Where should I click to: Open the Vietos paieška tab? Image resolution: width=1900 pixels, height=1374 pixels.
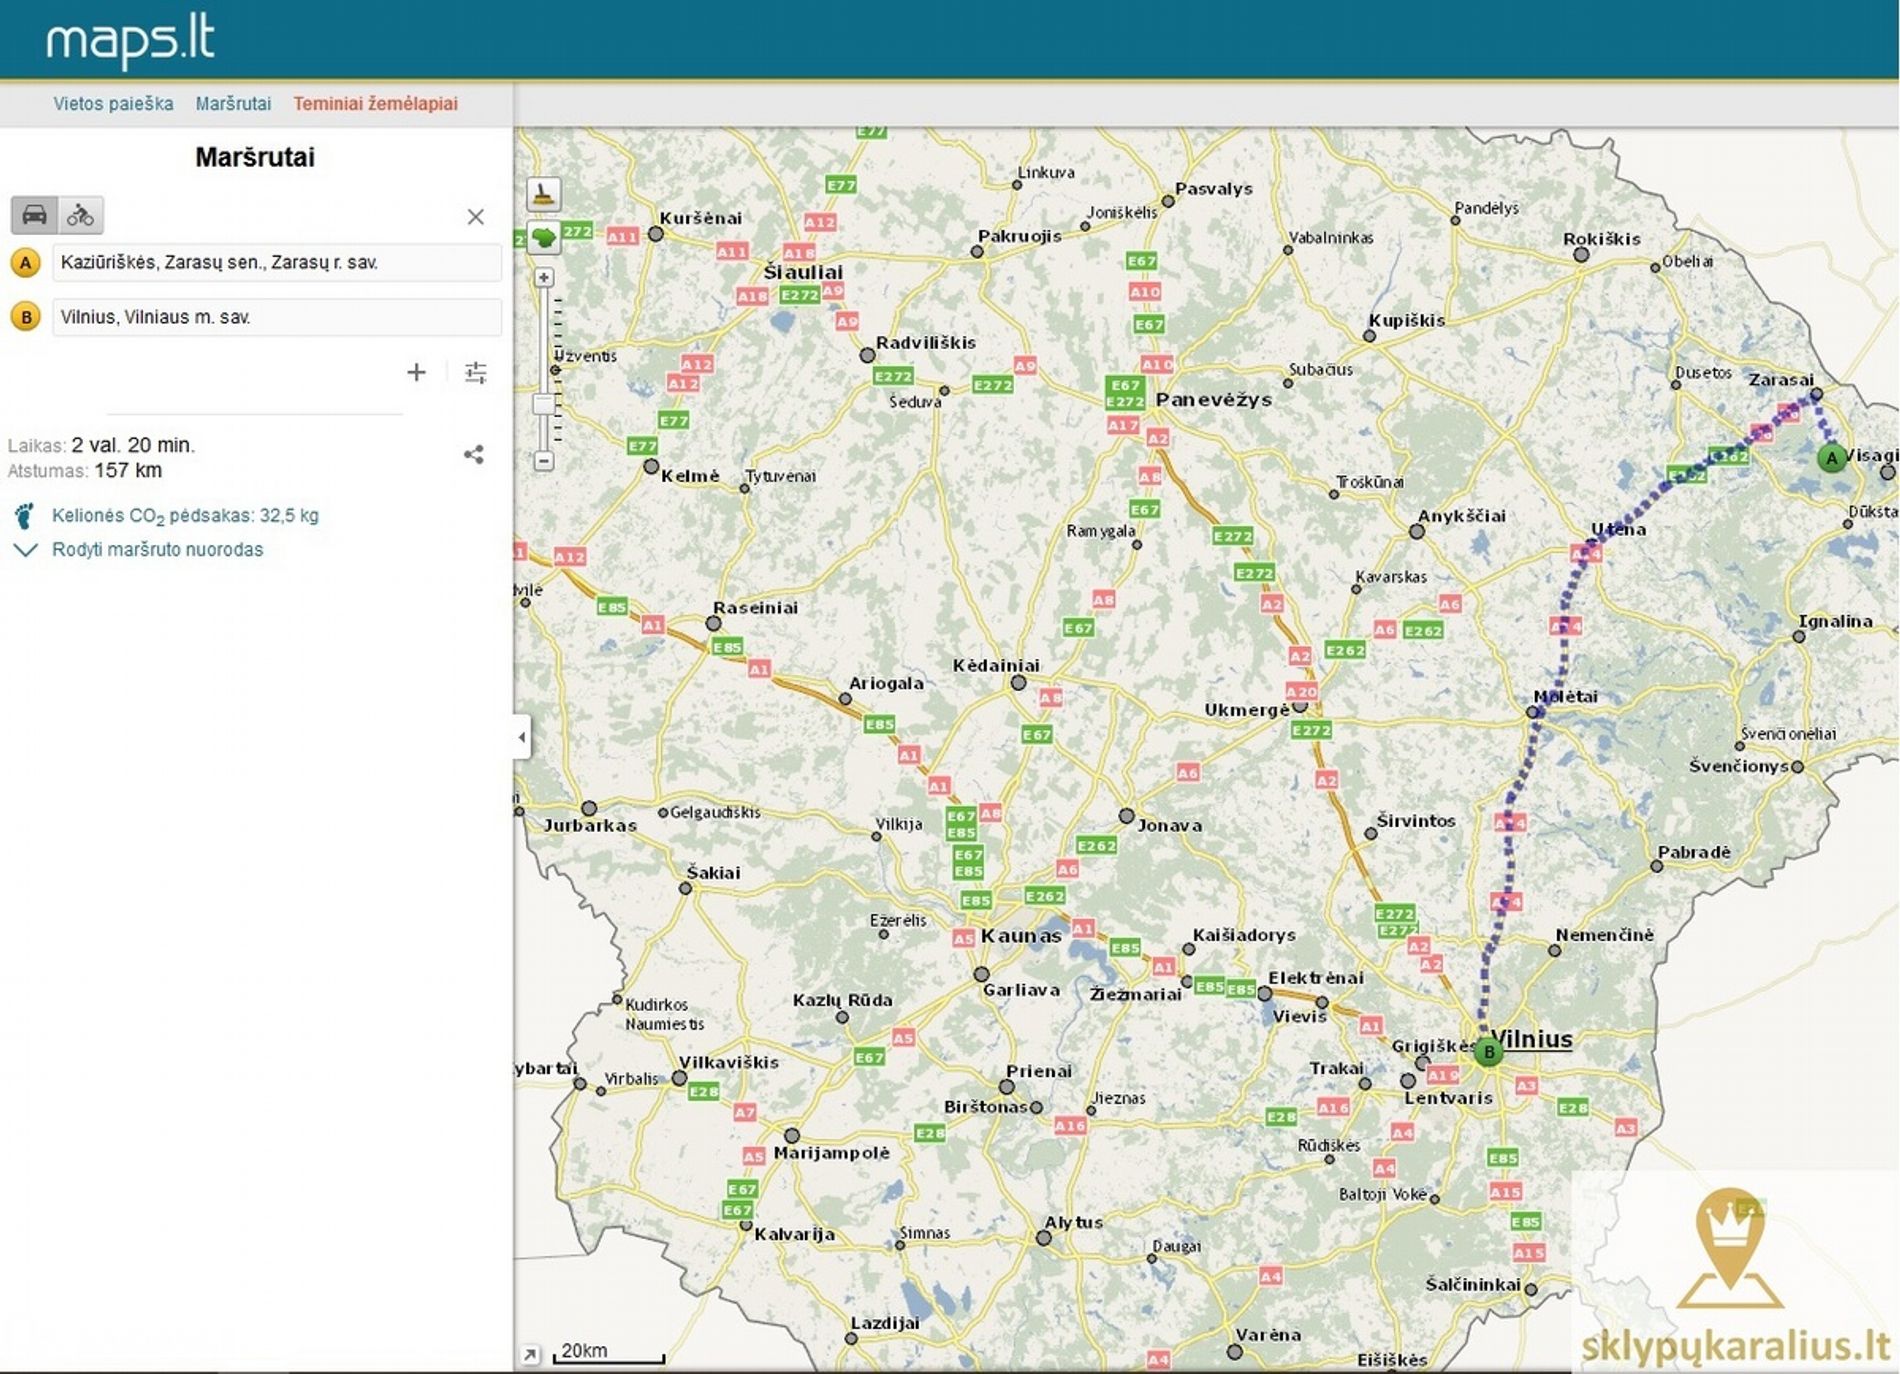pyautogui.click(x=113, y=103)
